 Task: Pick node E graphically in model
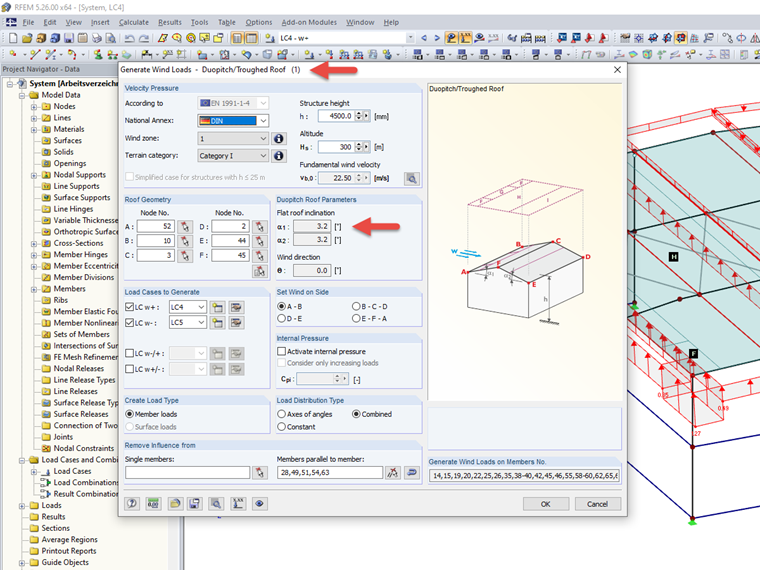click(x=260, y=241)
